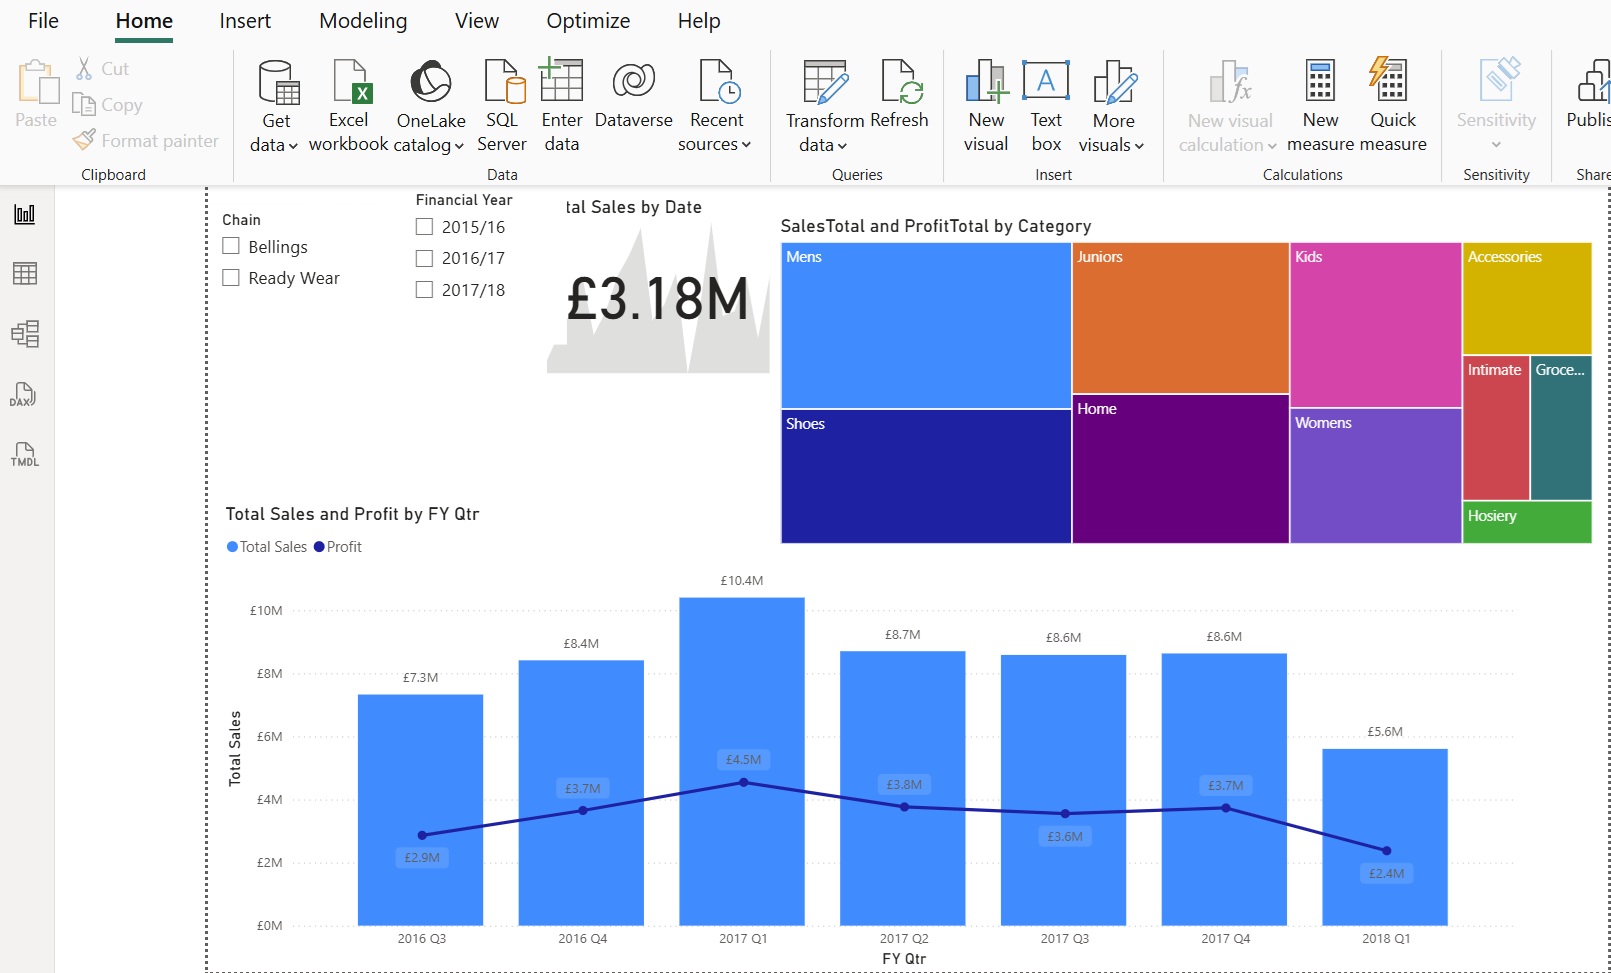Viewport: 1611px width, 973px height.
Task: Click the Profit legend color dot
Action: tap(318, 547)
